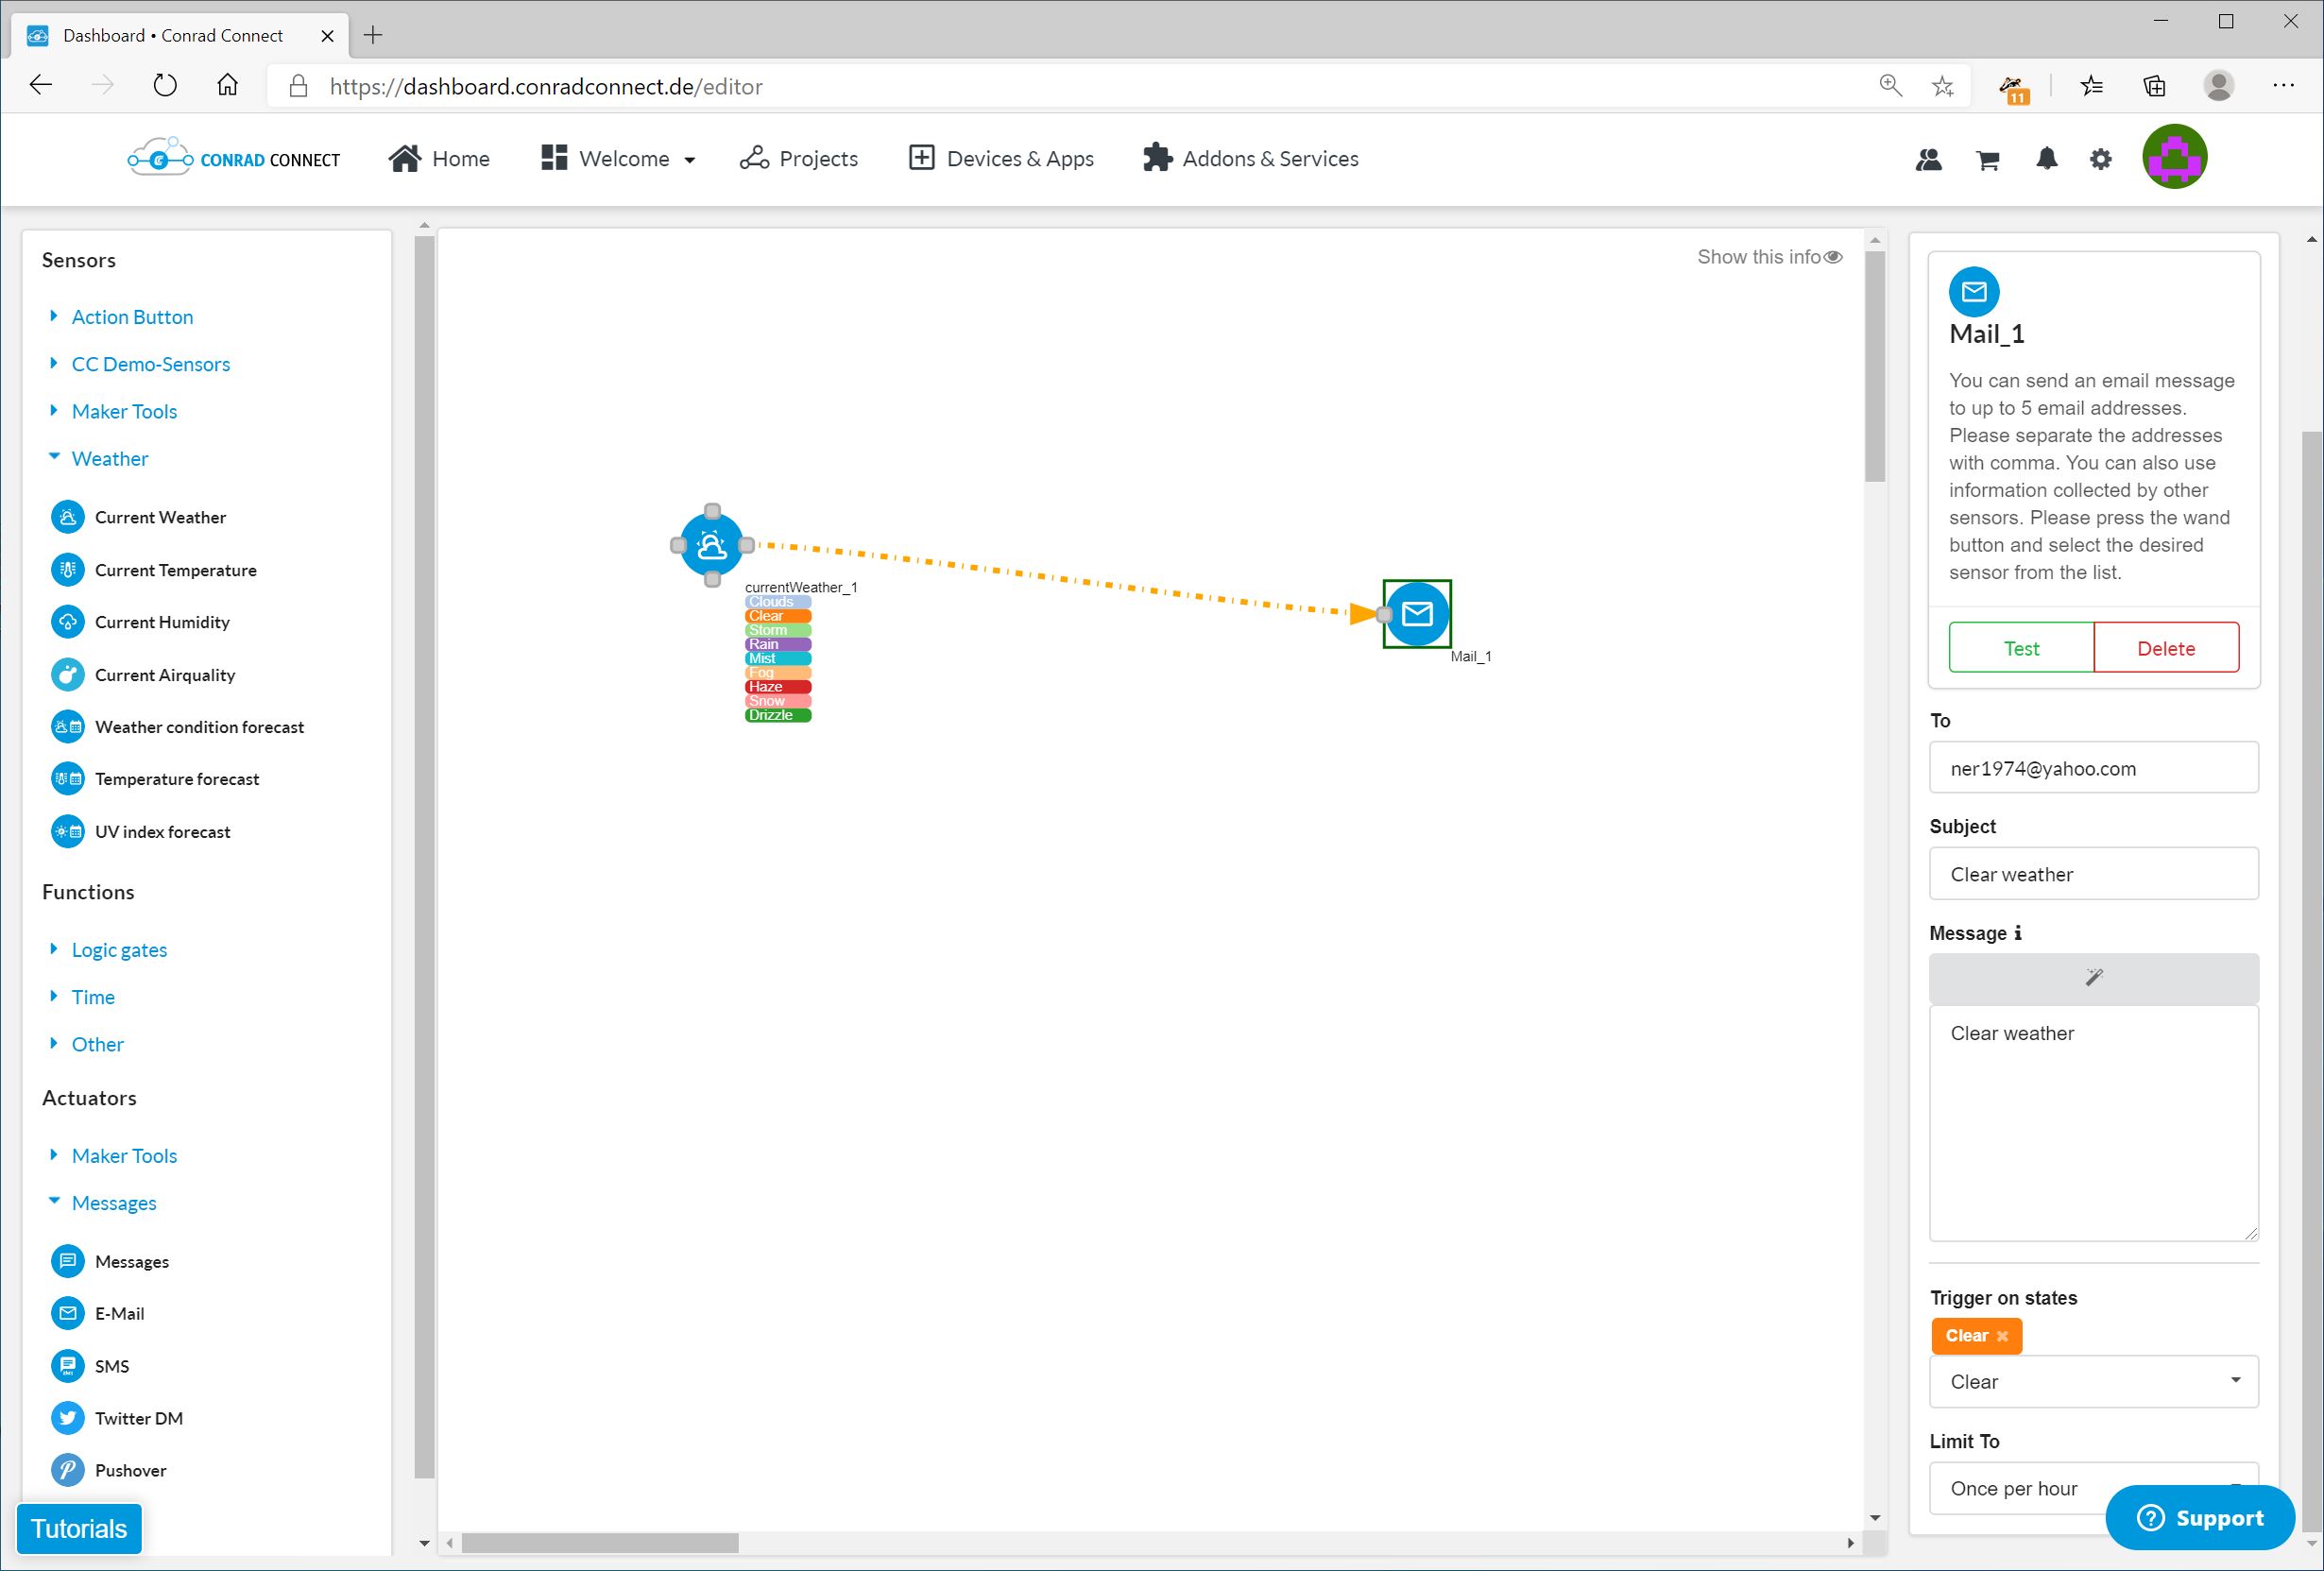Click the Mail_1 node on canvas

tap(1417, 614)
